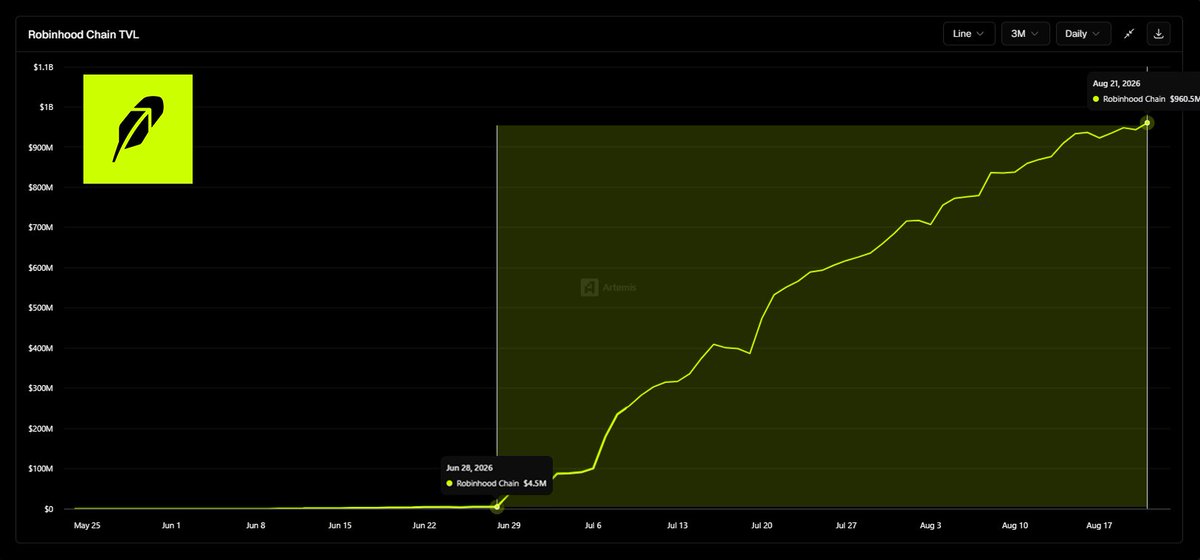Click the Jul 20 x-axis label

pyautogui.click(x=762, y=525)
